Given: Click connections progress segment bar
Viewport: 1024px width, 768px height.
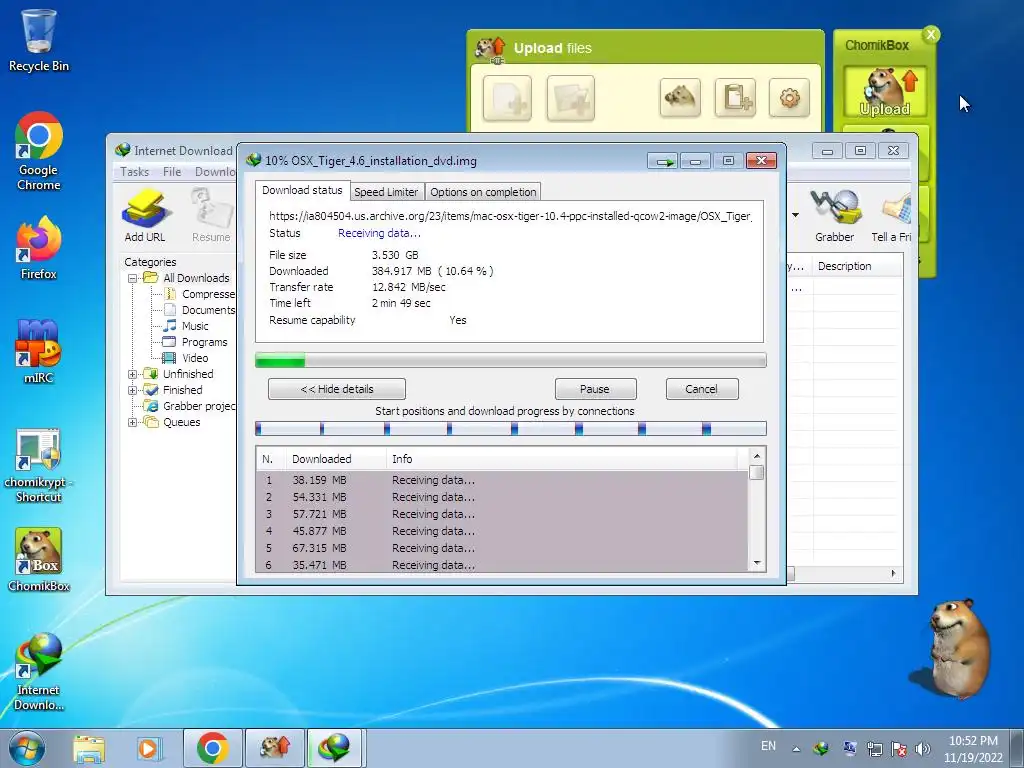Looking at the screenshot, I should 511,428.
